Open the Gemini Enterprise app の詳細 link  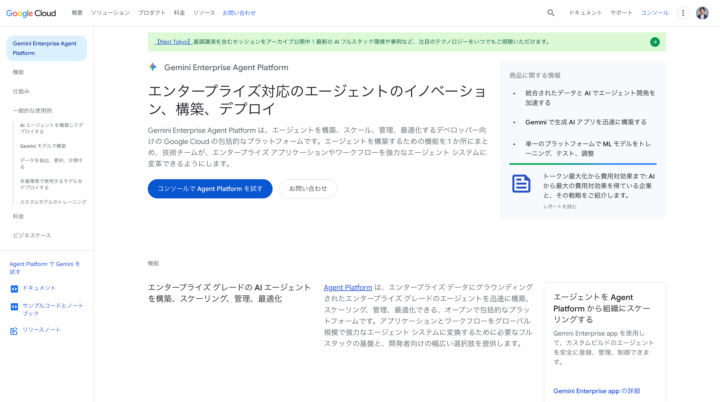point(596,391)
